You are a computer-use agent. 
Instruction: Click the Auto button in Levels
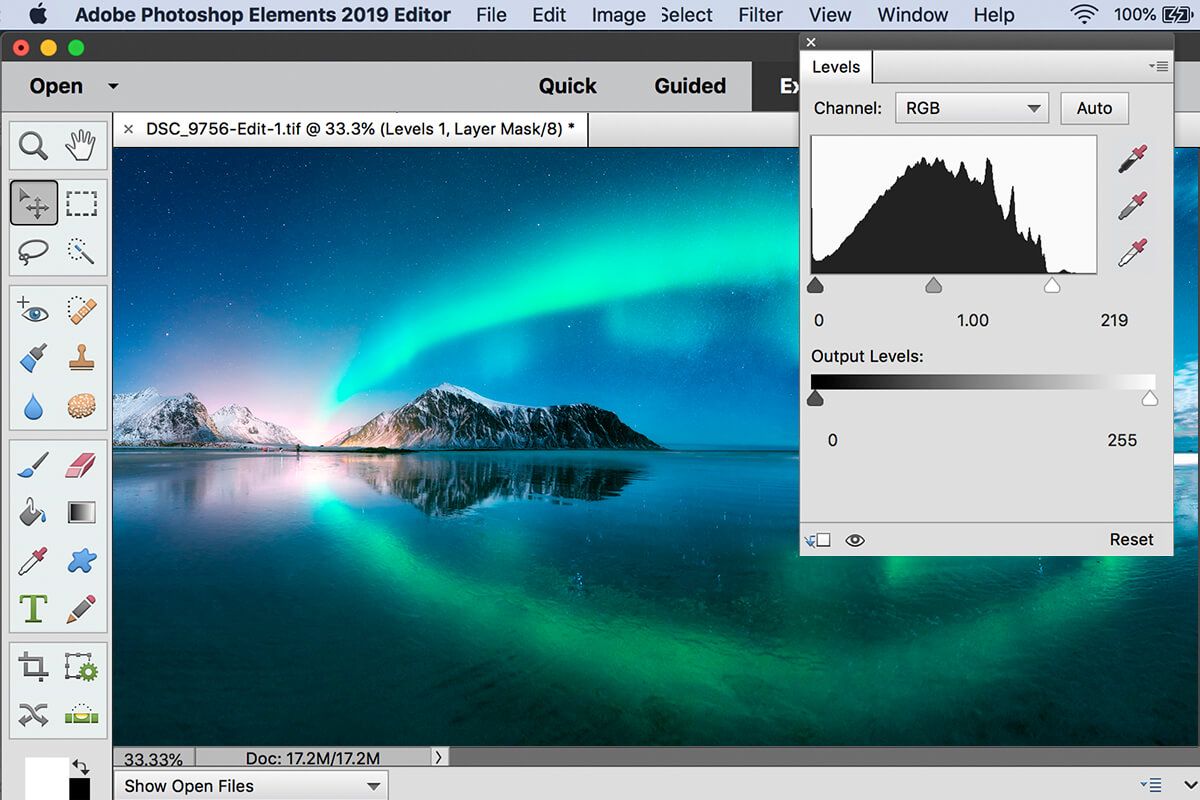(1094, 108)
